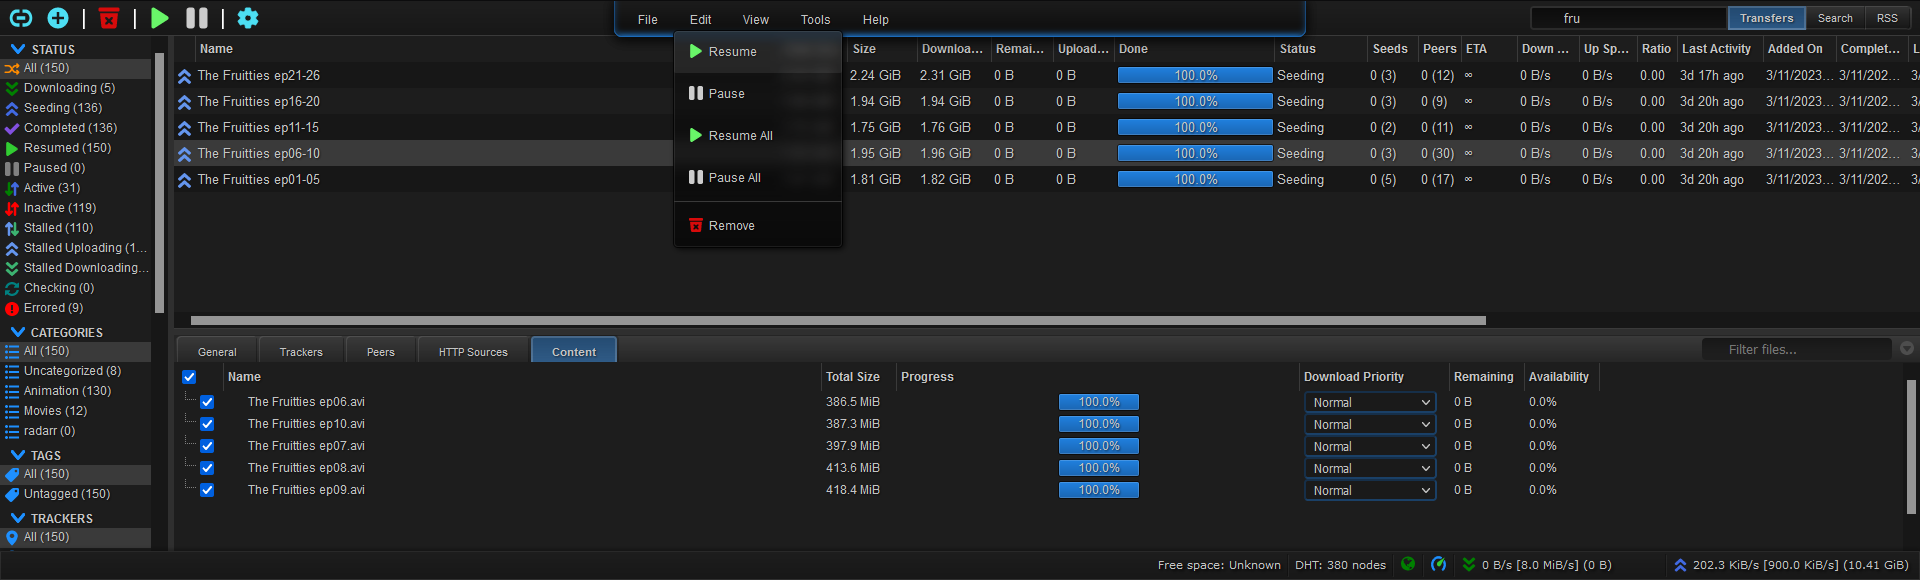Screen dimensions: 1920x580
Task: Choose Pause in the Edit menu
Action: [x=758, y=94]
